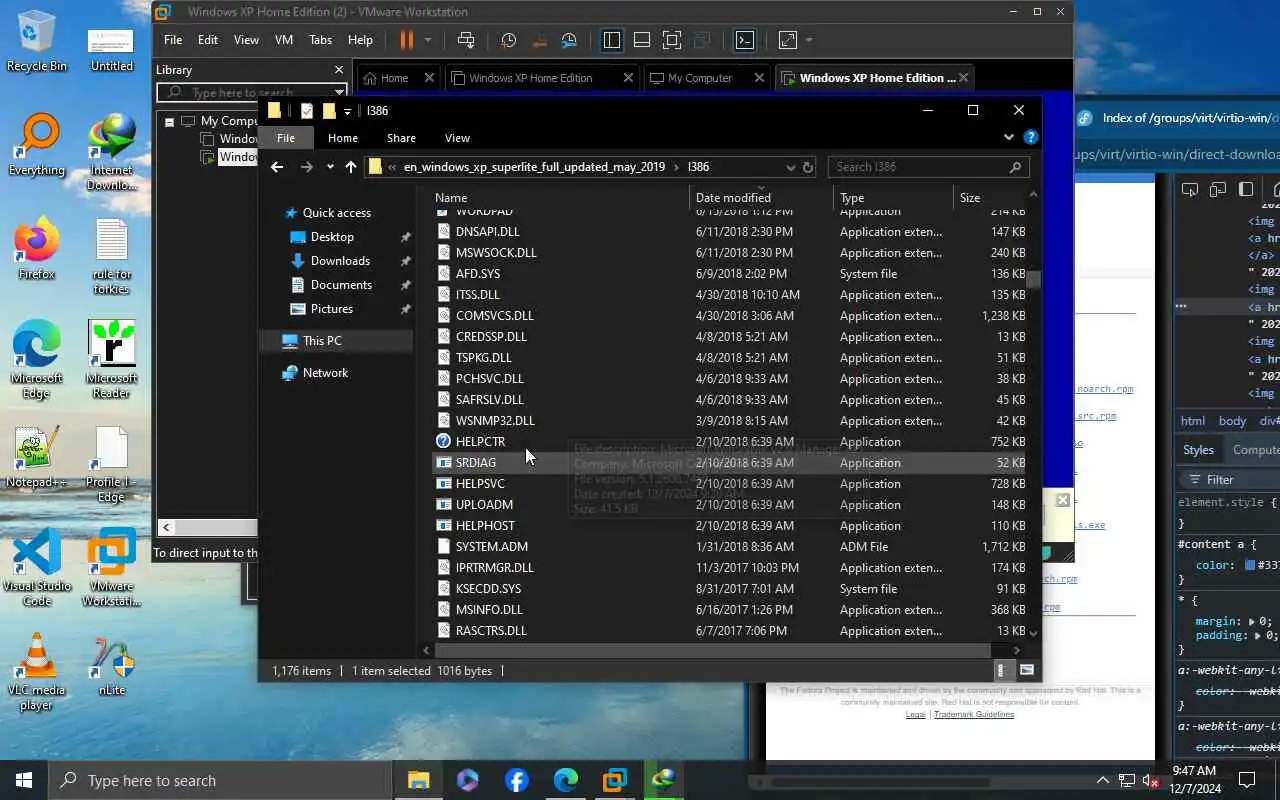Send Ctrl+Alt+Del to the VM icon

click(x=466, y=40)
